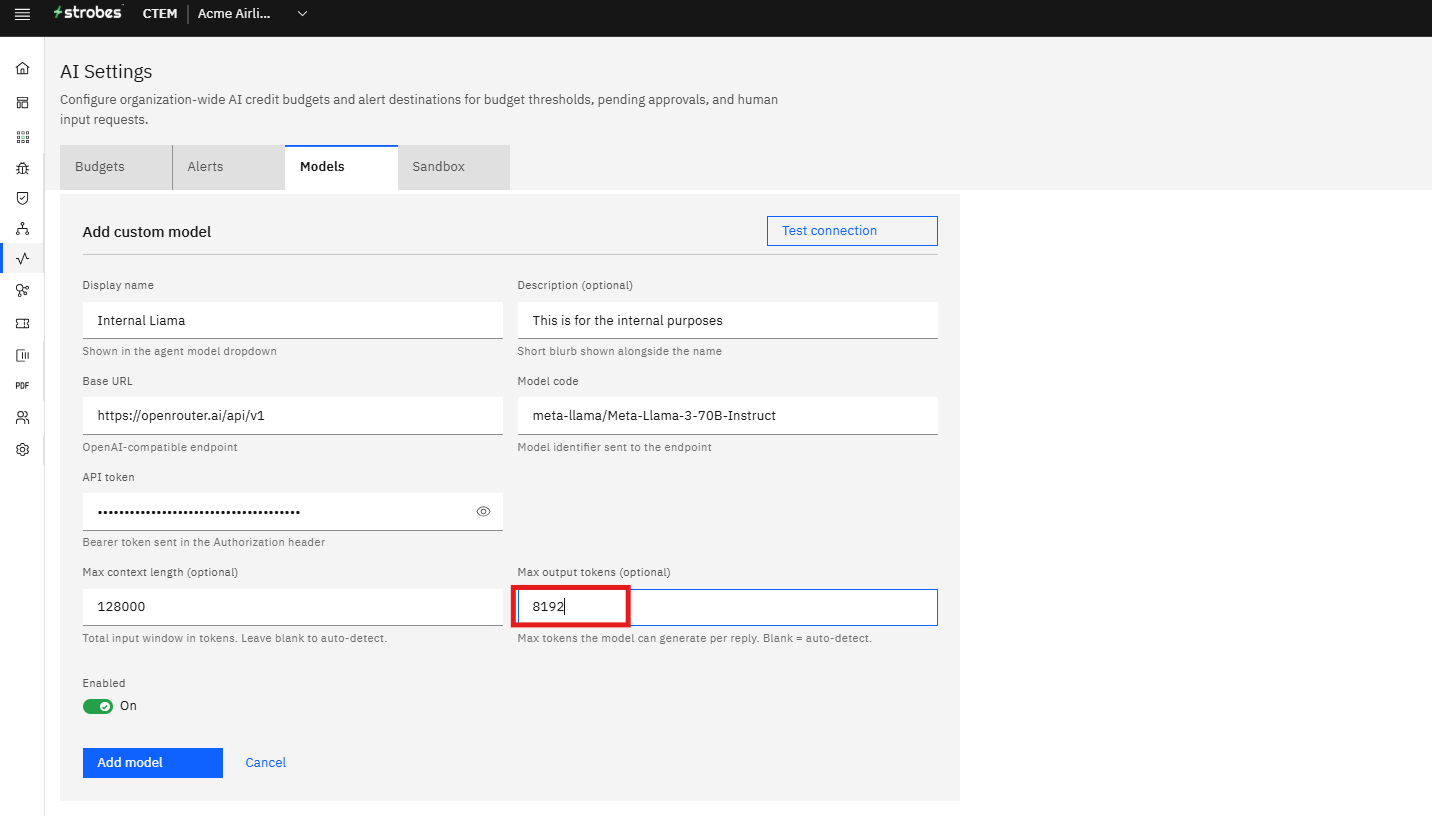Select the Models tab
Image resolution: width=1432 pixels, height=816 pixels.
(341, 167)
